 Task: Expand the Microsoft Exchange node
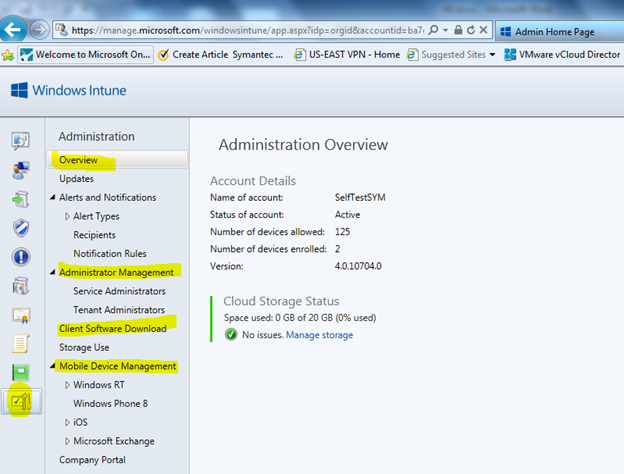pyautogui.click(x=67, y=441)
